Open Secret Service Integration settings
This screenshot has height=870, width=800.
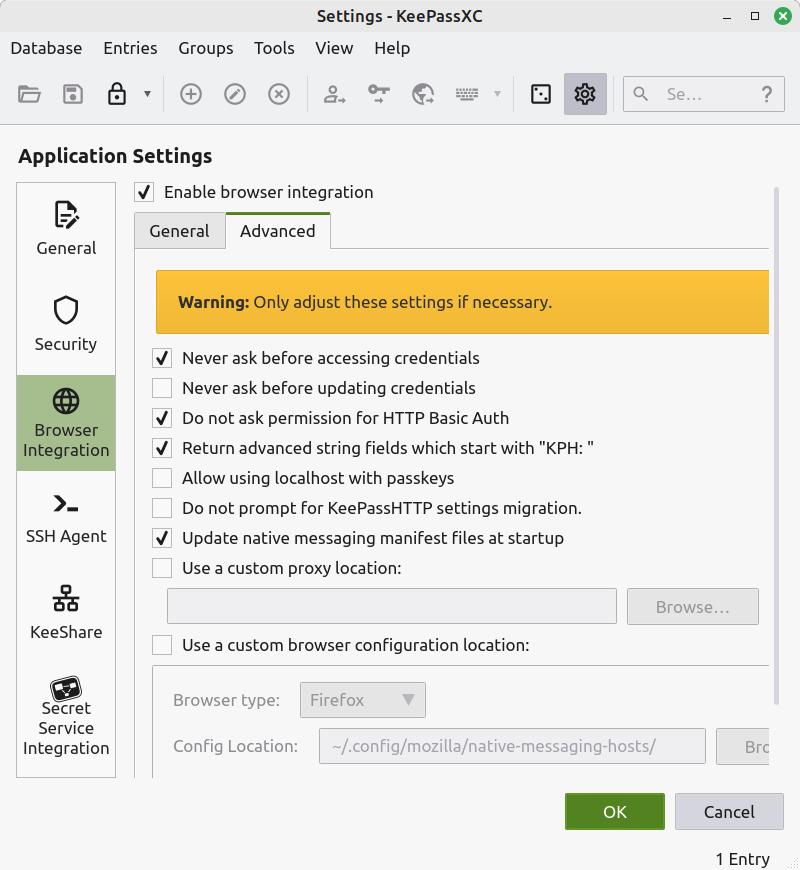[66, 718]
